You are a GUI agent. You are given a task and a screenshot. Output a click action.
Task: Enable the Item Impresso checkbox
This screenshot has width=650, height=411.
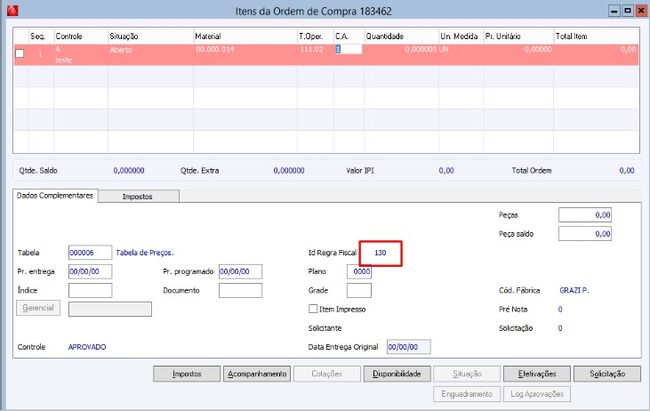[313, 309]
